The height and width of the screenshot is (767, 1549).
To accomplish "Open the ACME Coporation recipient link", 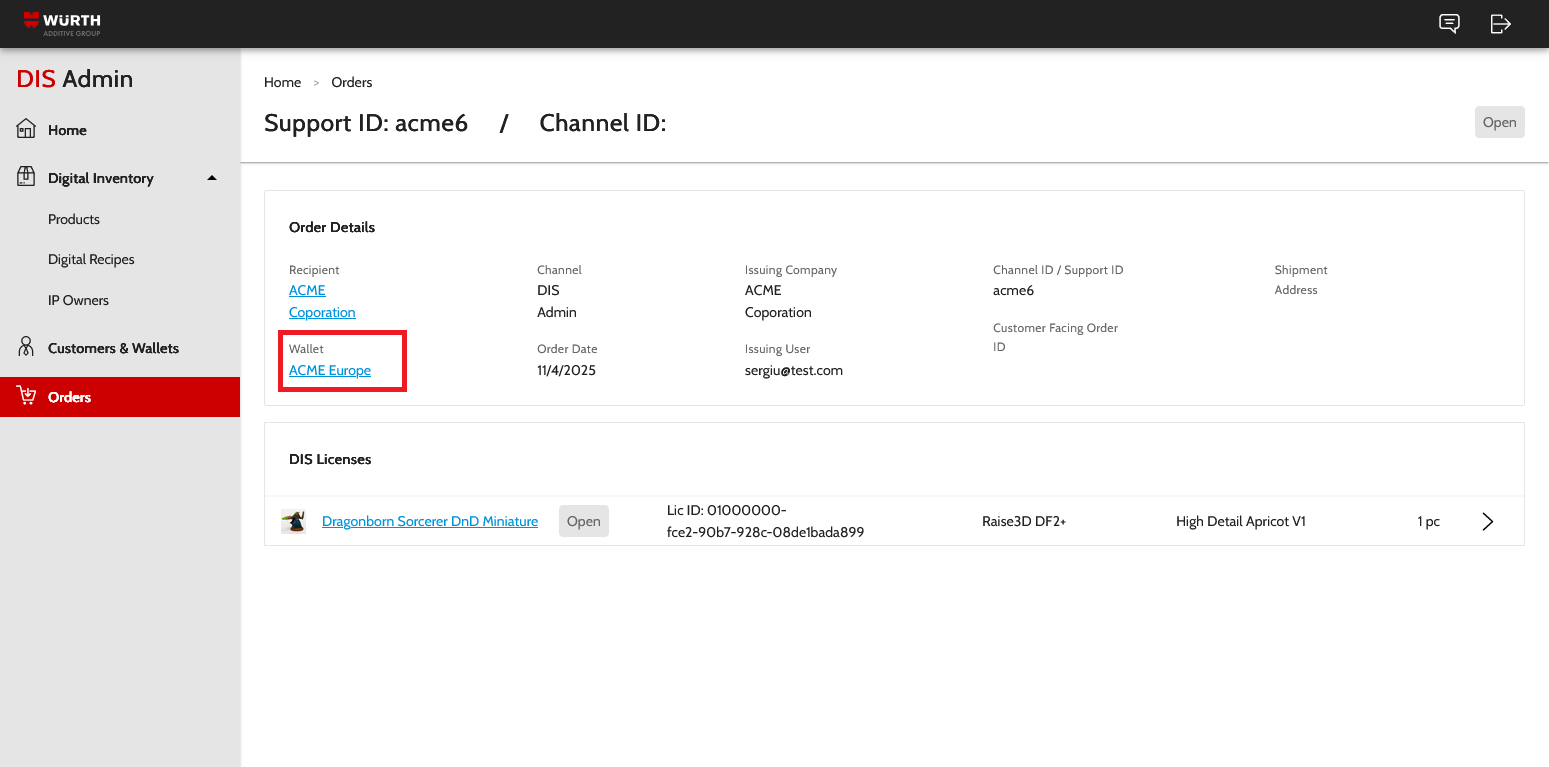I will point(308,291).
